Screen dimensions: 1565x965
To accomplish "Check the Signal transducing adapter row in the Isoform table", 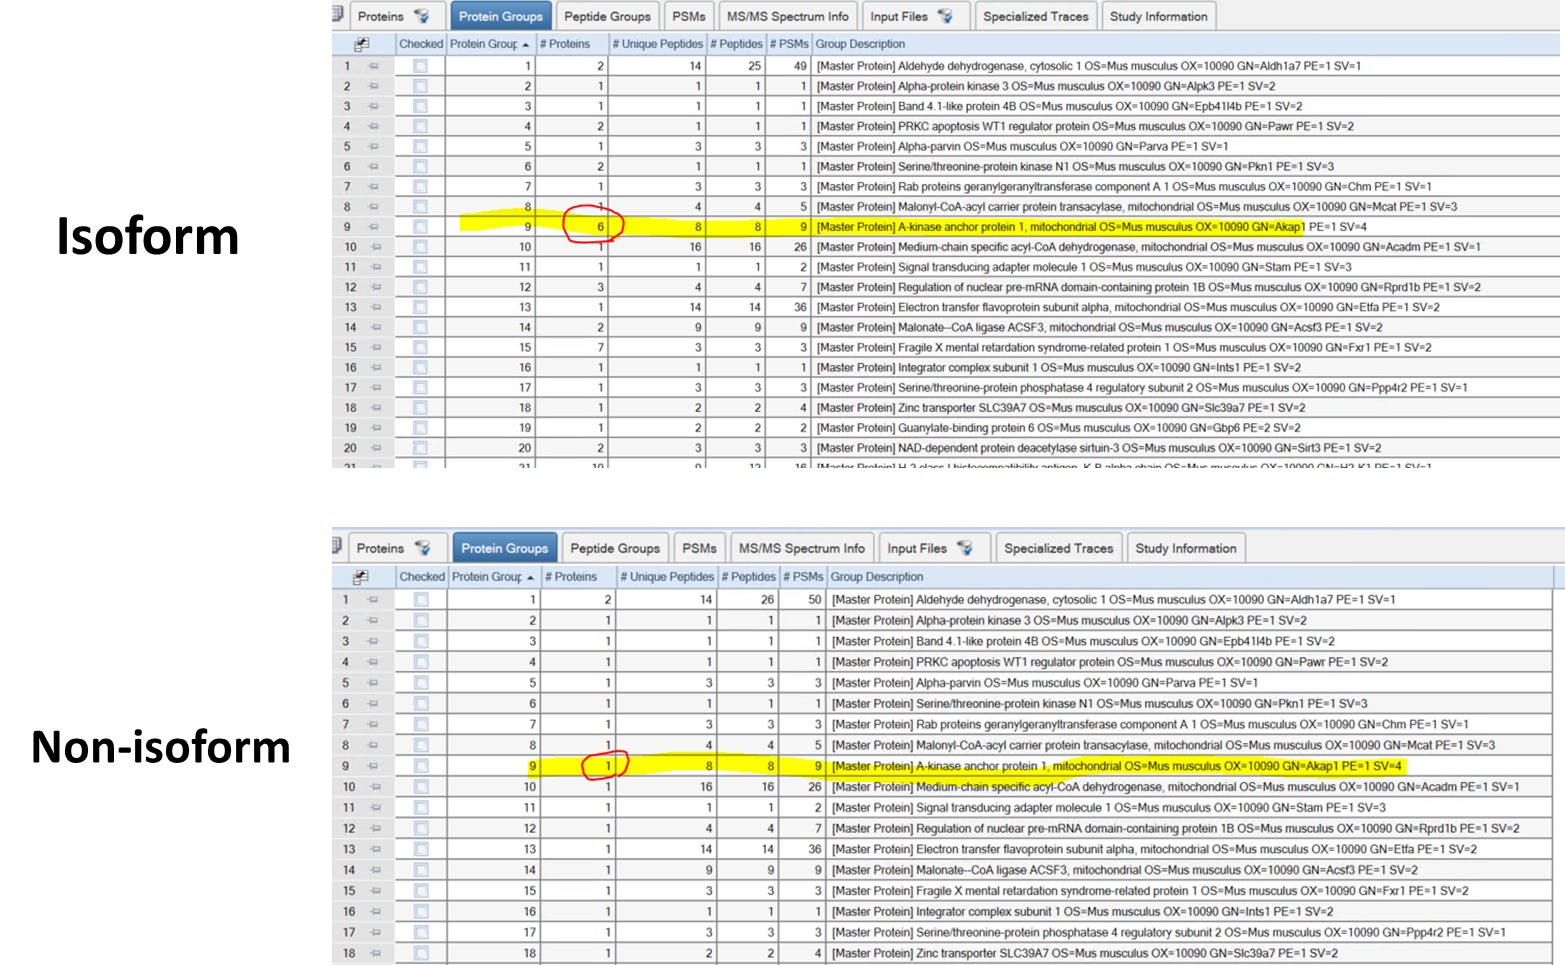I will tap(420, 267).
